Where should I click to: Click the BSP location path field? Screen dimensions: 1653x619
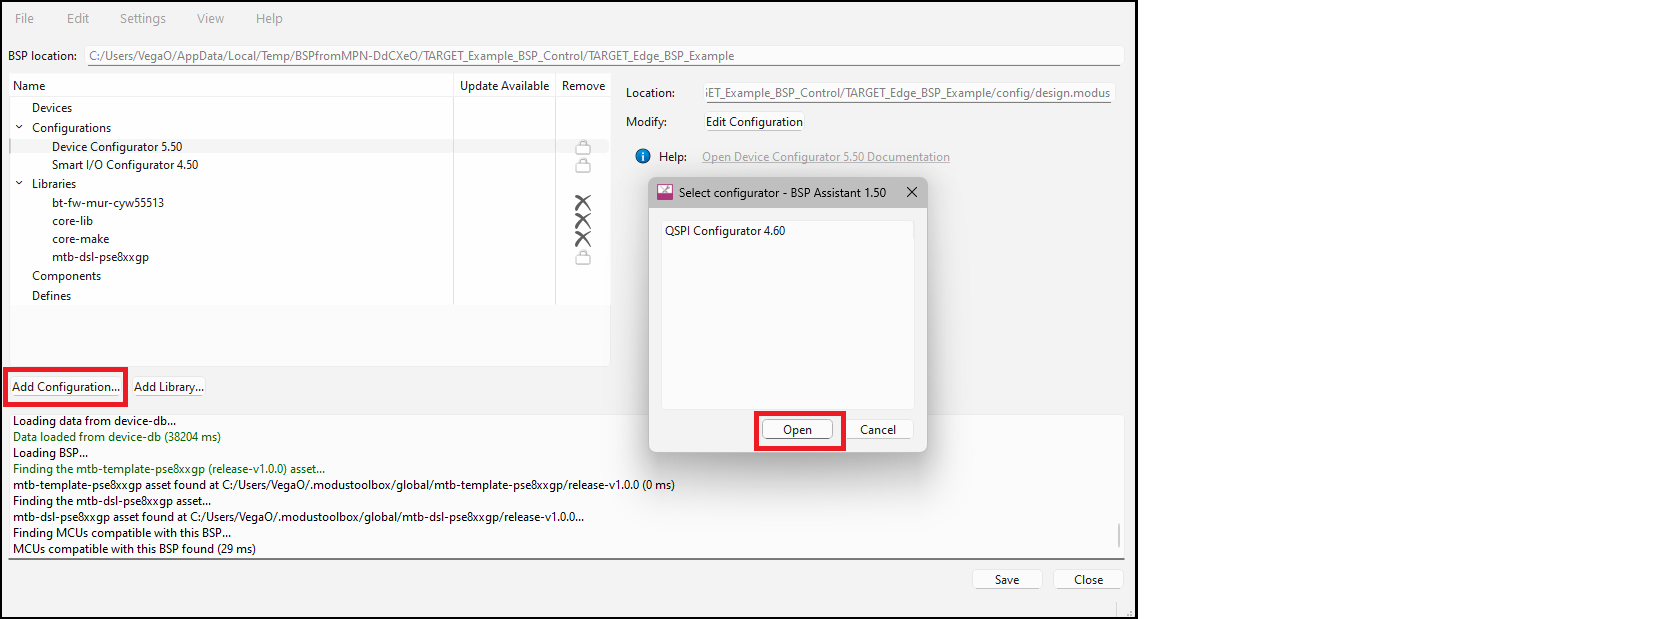(x=600, y=56)
